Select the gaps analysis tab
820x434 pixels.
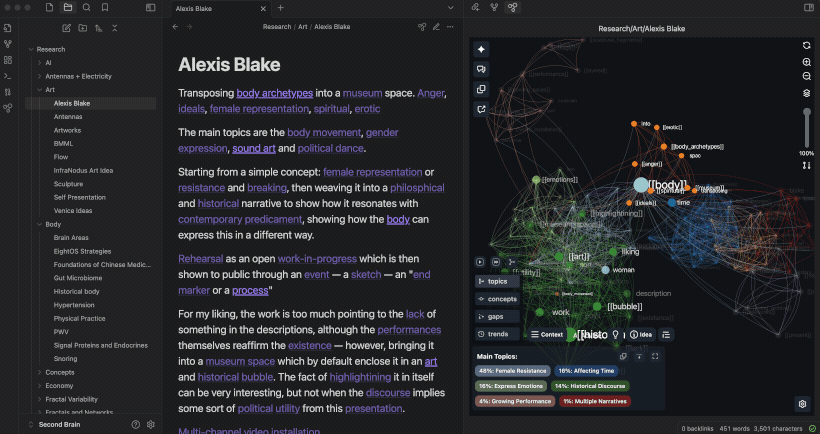click(x=497, y=316)
